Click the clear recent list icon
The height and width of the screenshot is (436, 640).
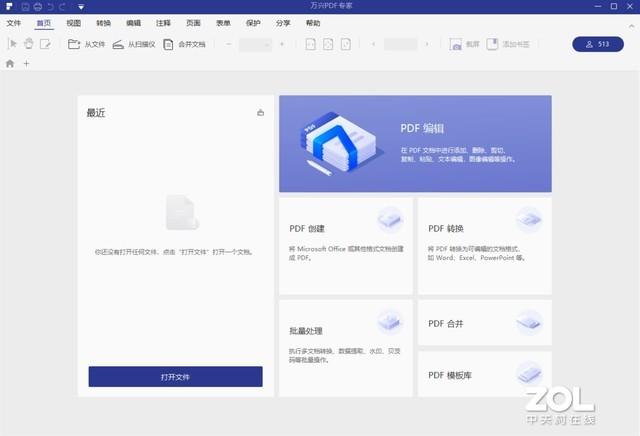pos(260,113)
